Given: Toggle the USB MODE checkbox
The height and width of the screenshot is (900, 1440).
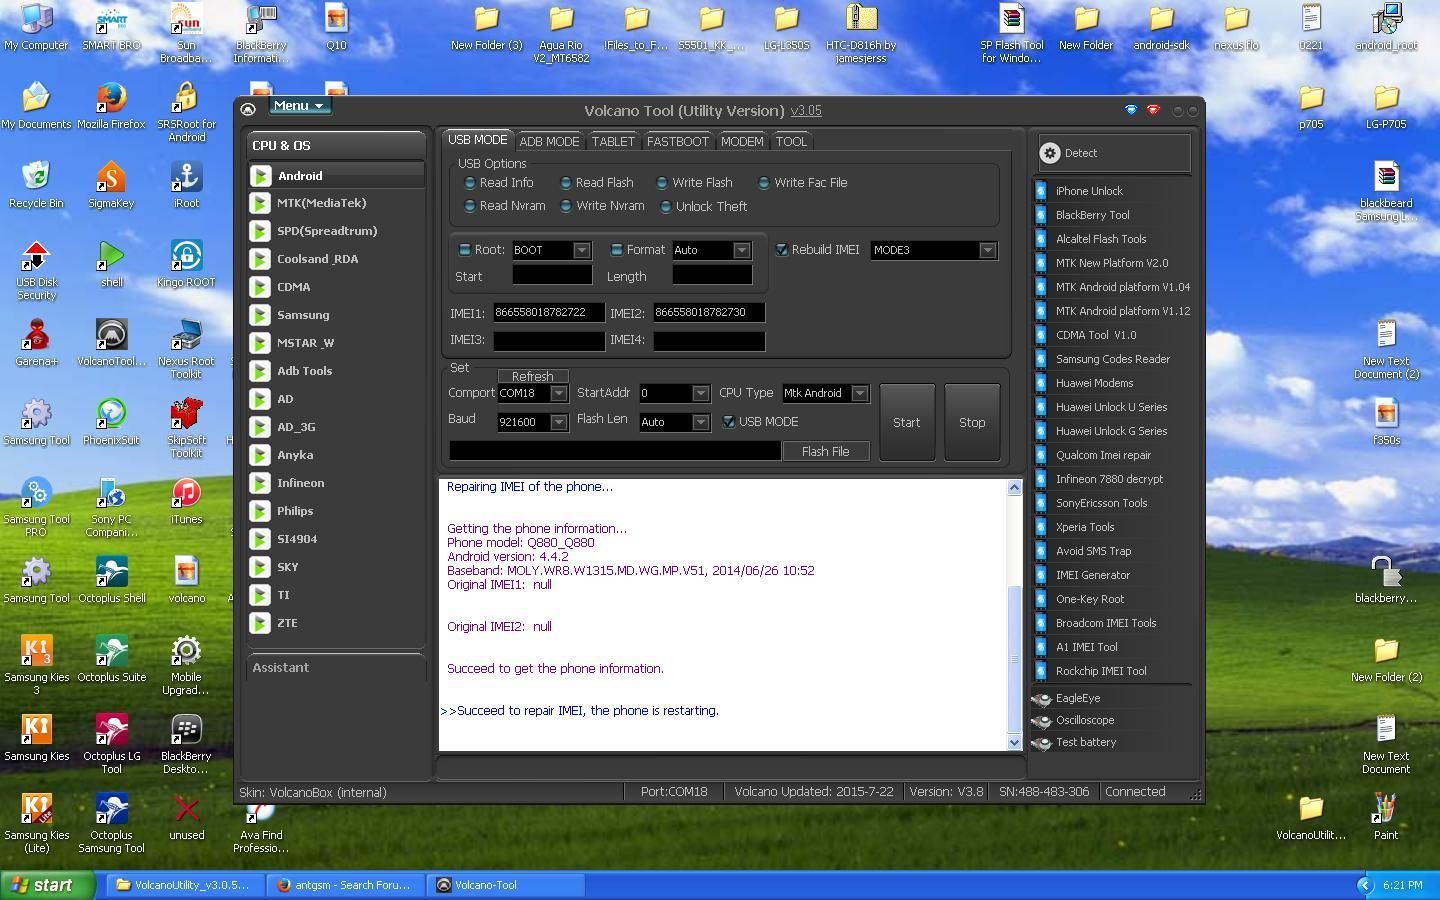Looking at the screenshot, I should [729, 422].
